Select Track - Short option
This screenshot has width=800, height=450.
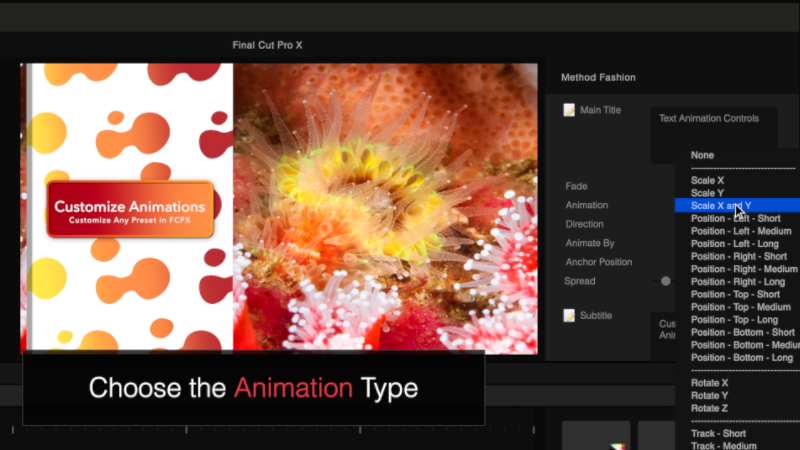pos(718,434)
